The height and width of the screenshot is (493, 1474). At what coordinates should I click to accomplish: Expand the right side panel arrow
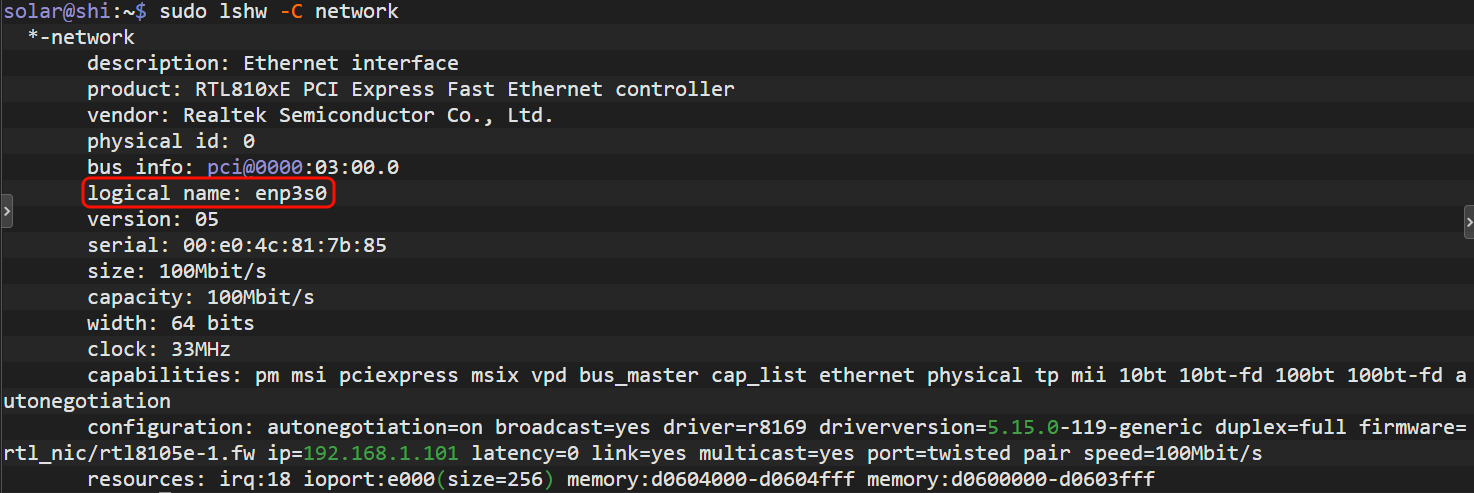tap(1467, 219)
